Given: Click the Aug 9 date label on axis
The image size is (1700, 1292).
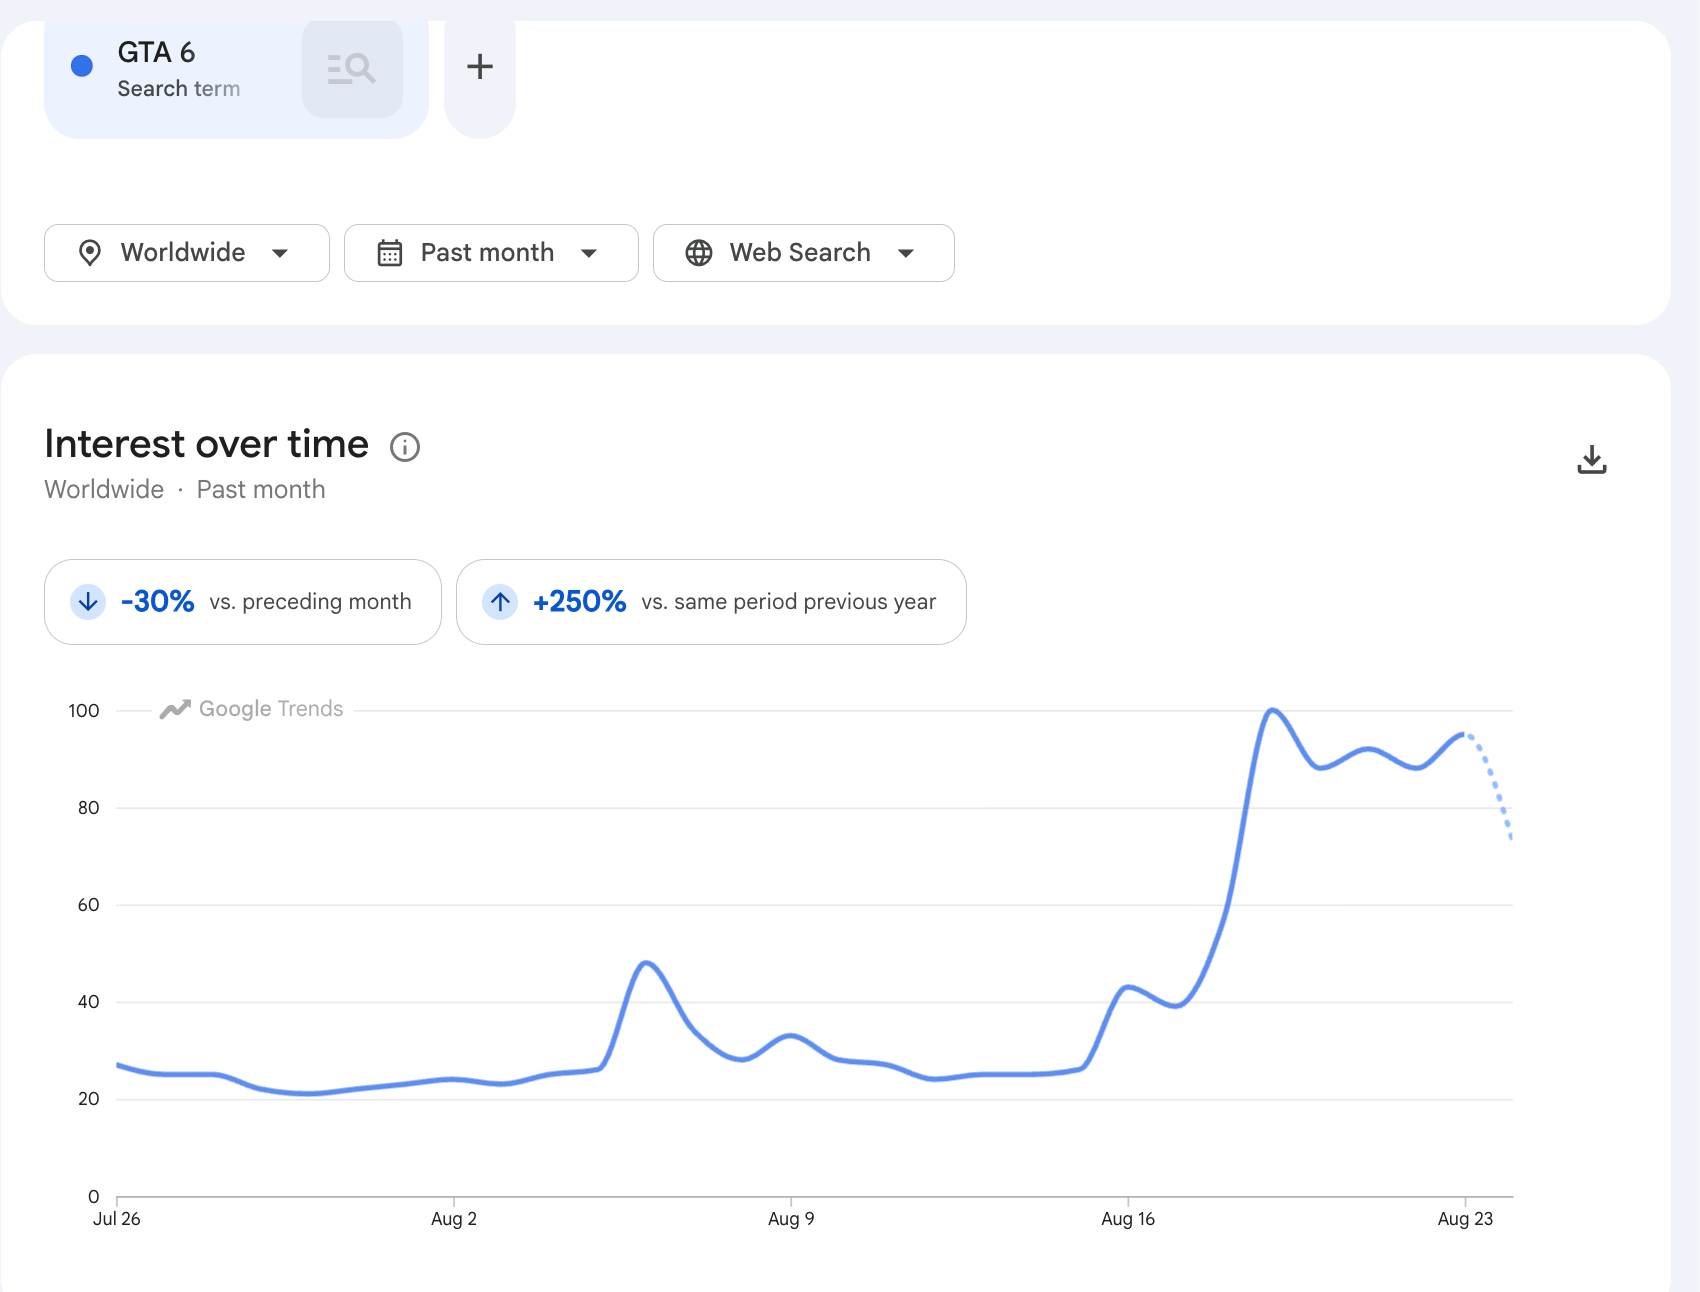Looking at the screenshot, I should click(x=791, y=1219).
